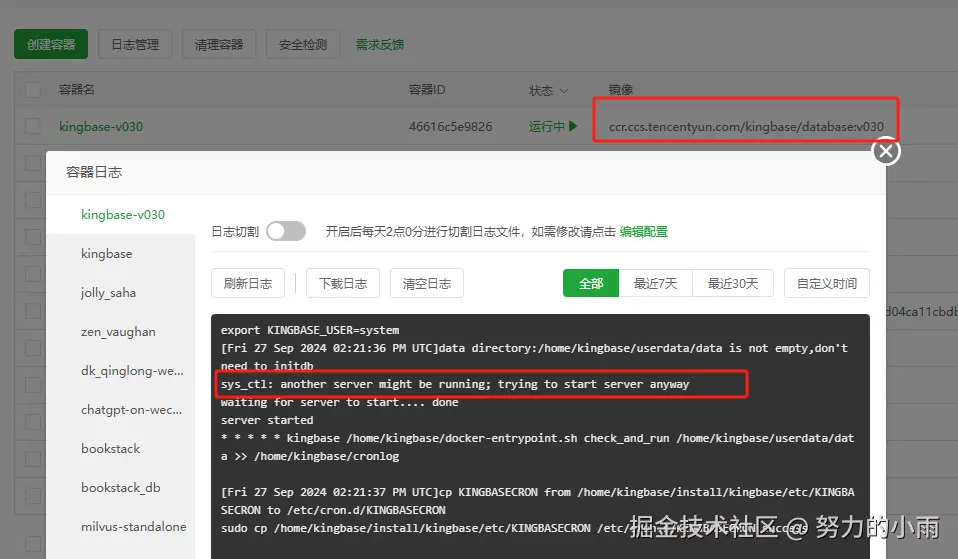Click the 容器名 column header
Image resolution: width=958 pixels, height=559 pixels.
click(x=76, y=90)
